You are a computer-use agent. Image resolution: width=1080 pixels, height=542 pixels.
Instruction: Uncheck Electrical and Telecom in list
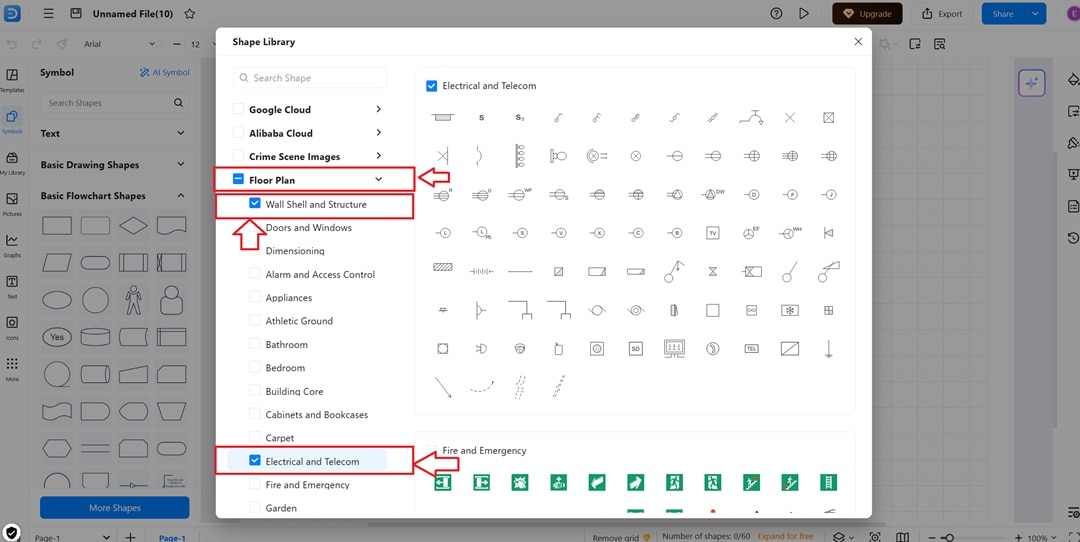[x=255, y=460]
